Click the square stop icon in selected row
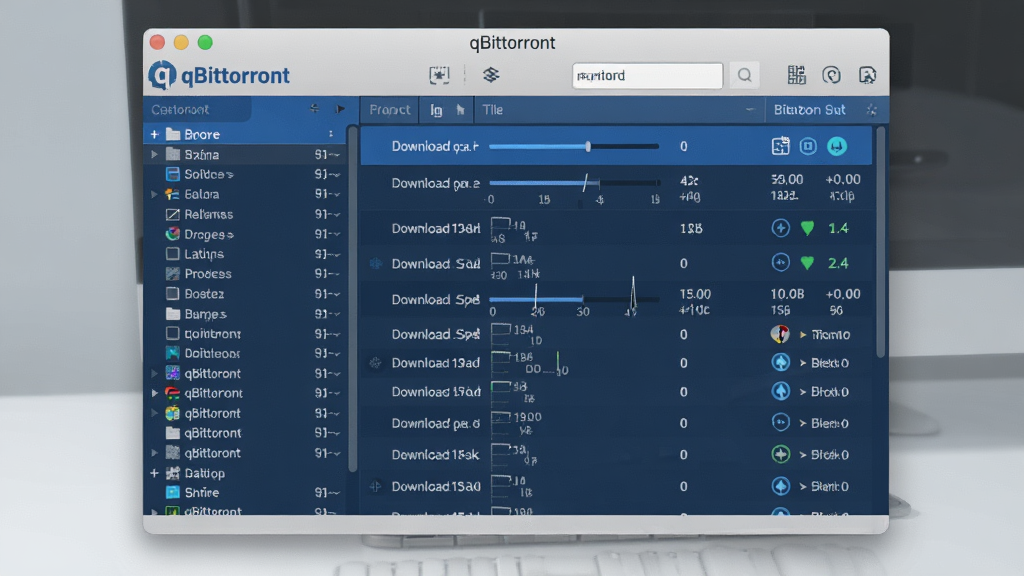This screenshot has width=1024, height=576. (808, 146)
